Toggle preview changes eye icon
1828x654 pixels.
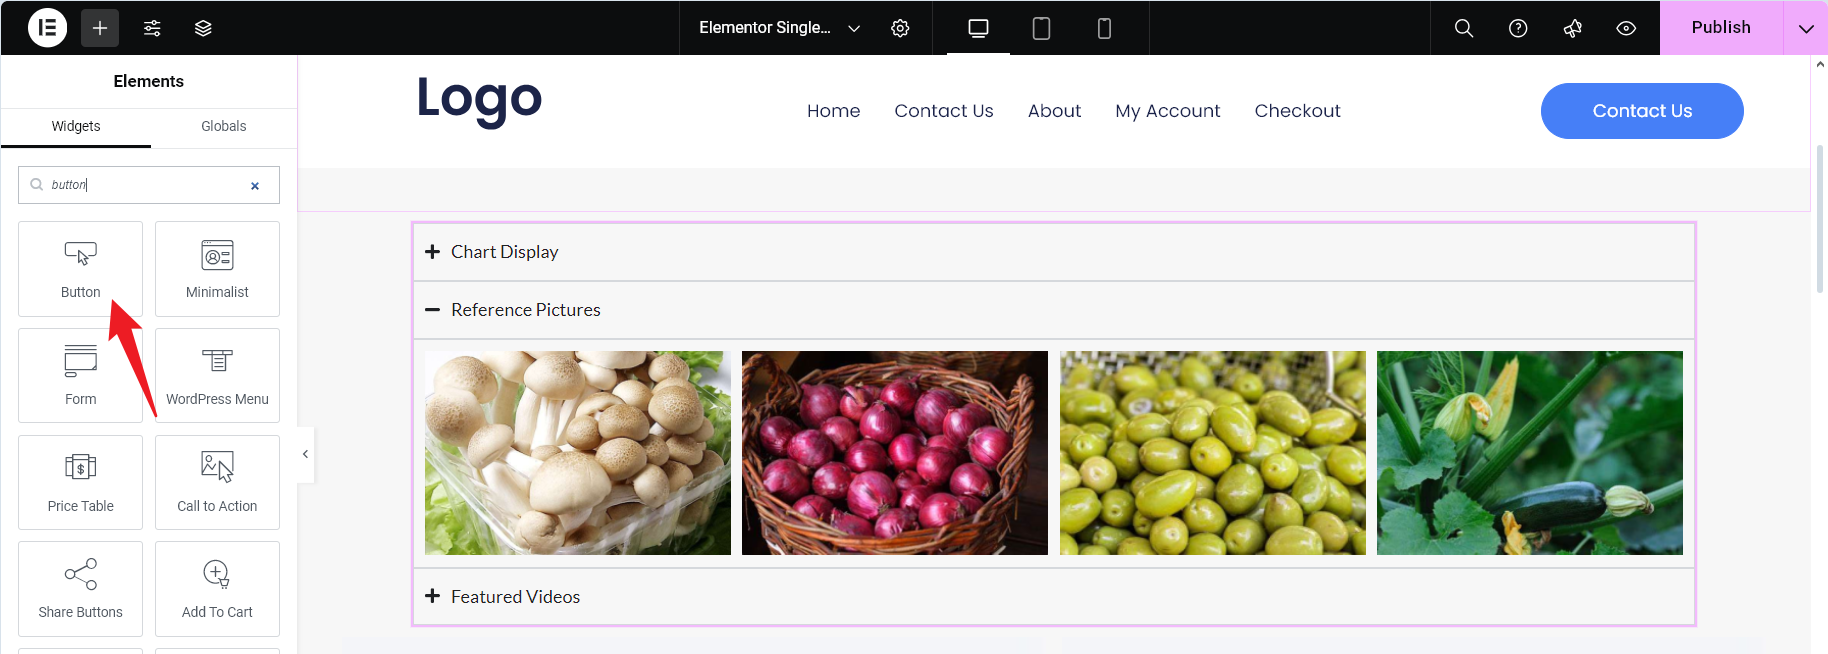click(1626, 28)
